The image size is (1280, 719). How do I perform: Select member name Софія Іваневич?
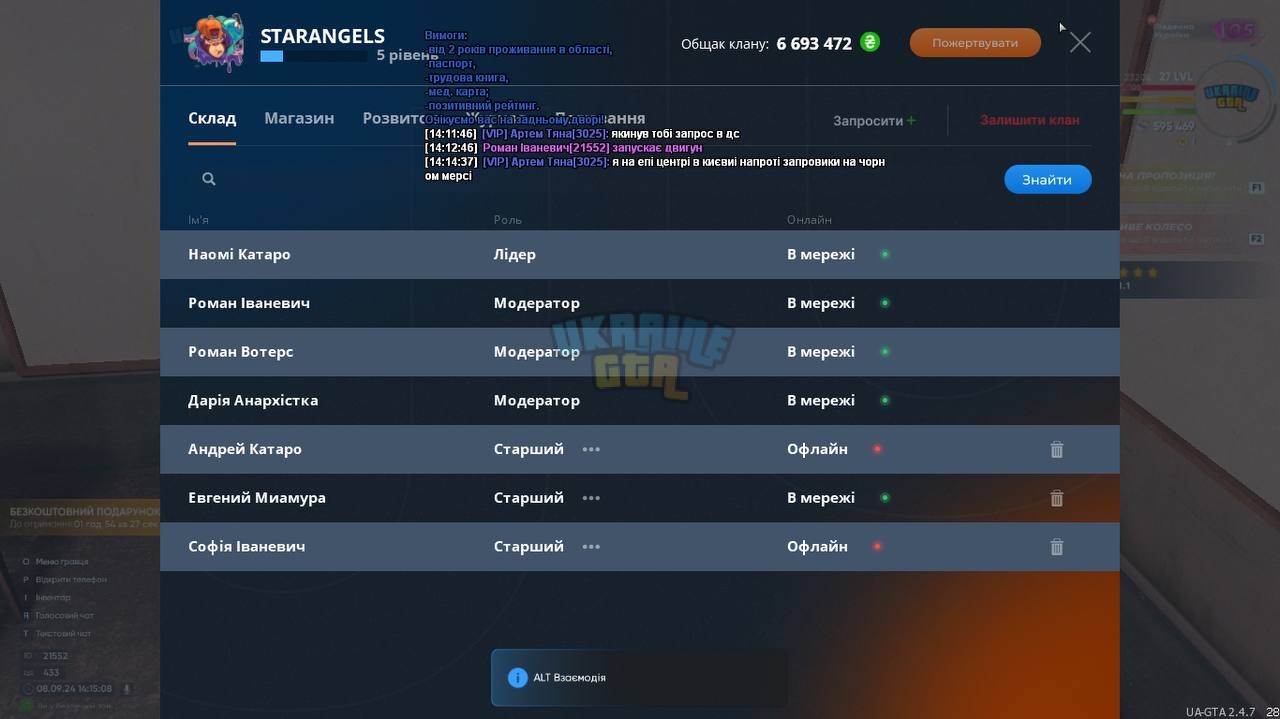click(247, 546)
